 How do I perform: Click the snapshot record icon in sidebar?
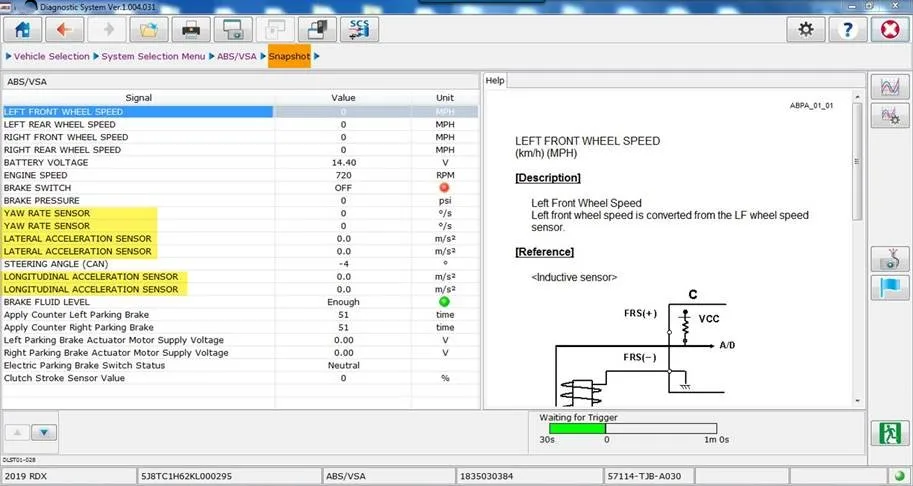(890, 258)
